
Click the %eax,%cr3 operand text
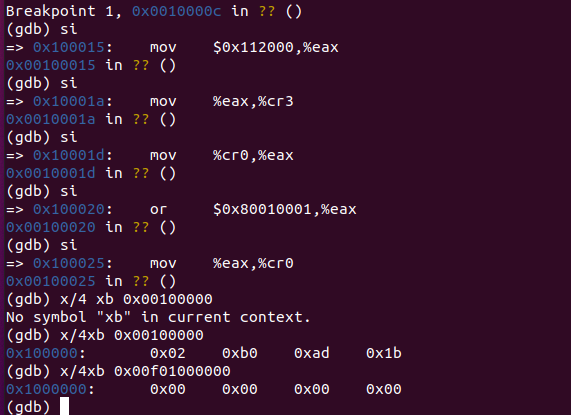tap(253, 101)
